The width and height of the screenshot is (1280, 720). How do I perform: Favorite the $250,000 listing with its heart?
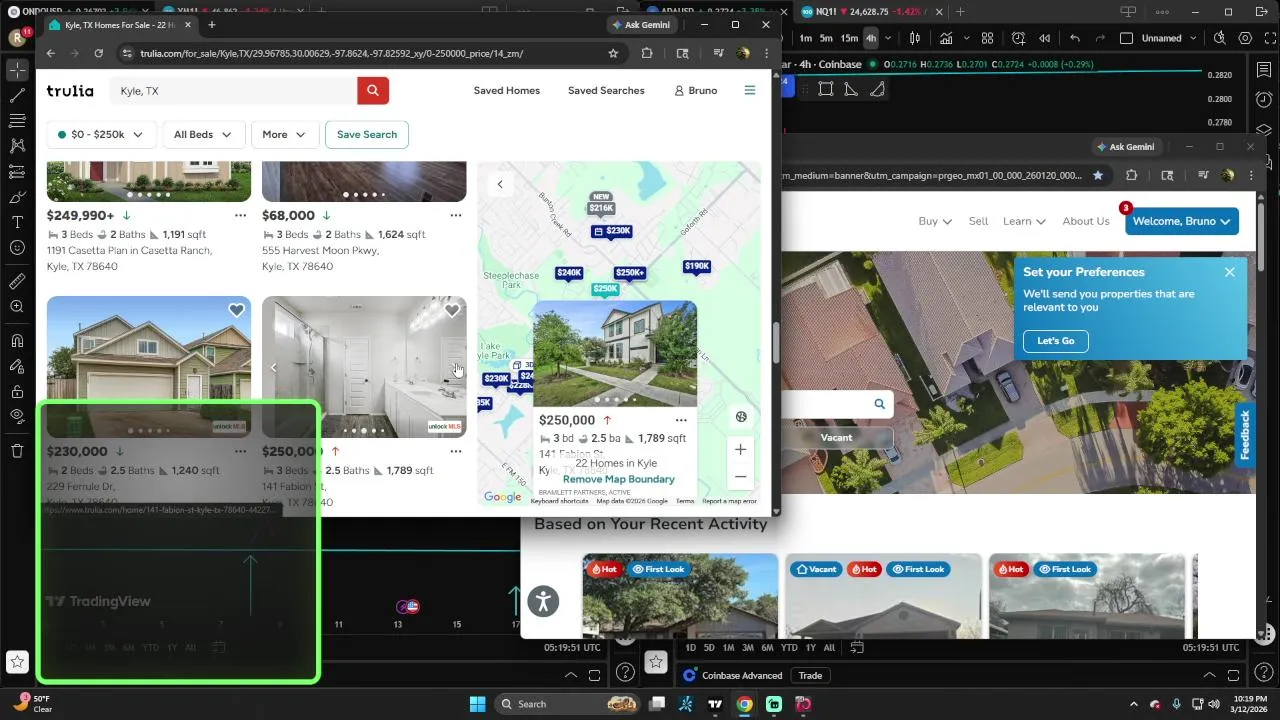(x=452, y=311)
